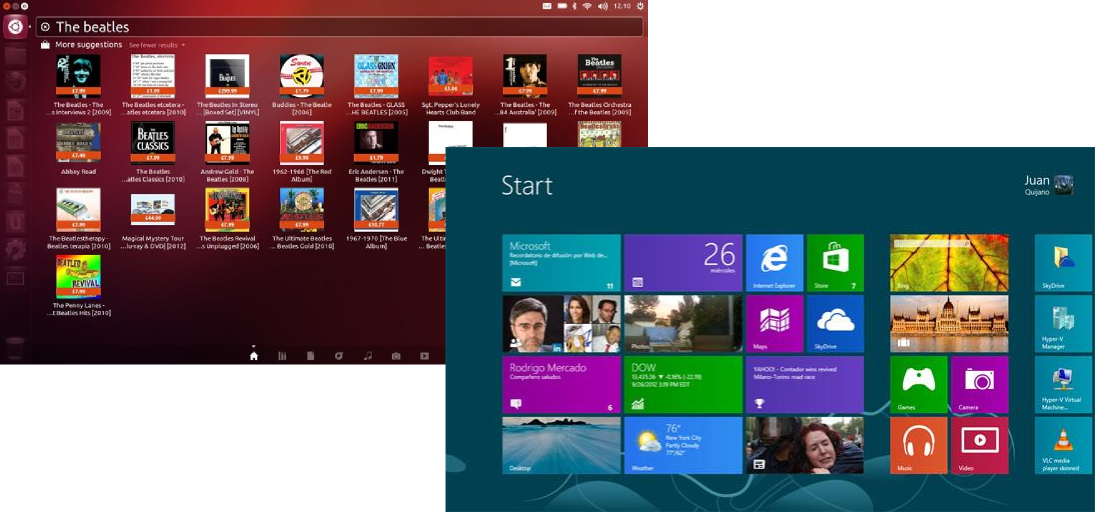Open the Trash in Ubuntu launcher
Image resolution: width=1095 pixels, height=512 pixels.
pyautogui.click(x=15, y=347)
